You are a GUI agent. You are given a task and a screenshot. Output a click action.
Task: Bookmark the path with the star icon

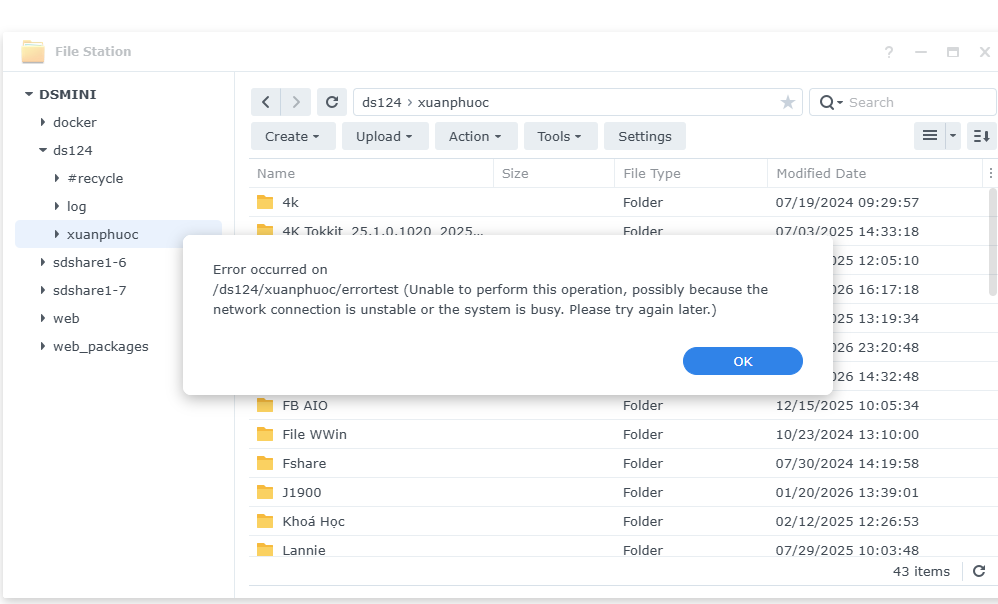(787, 102)
